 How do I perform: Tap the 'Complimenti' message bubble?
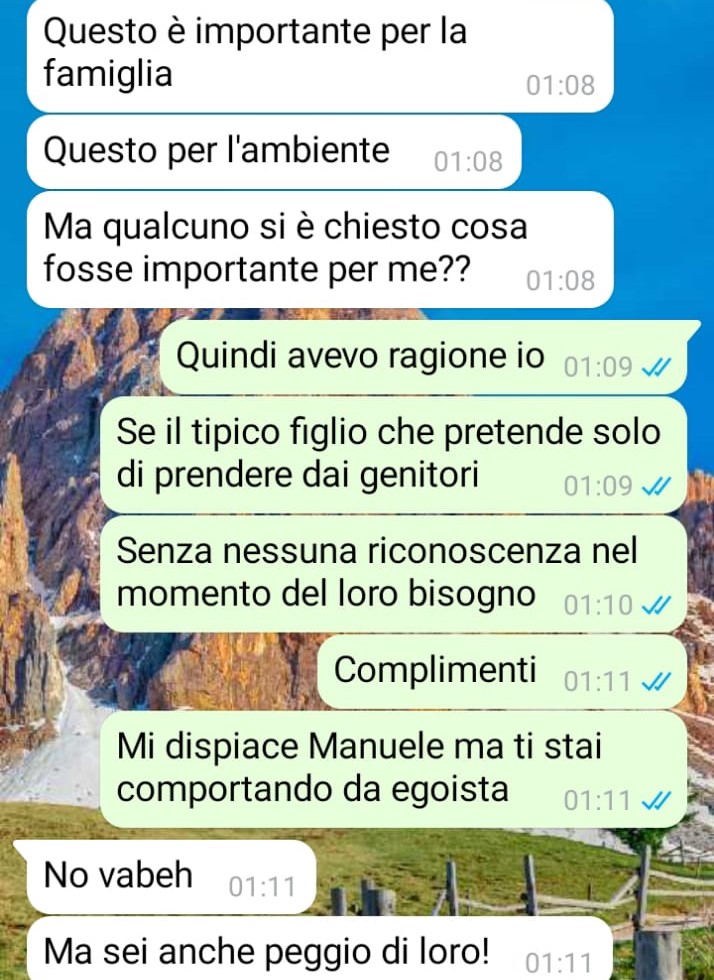coord(502,672)
